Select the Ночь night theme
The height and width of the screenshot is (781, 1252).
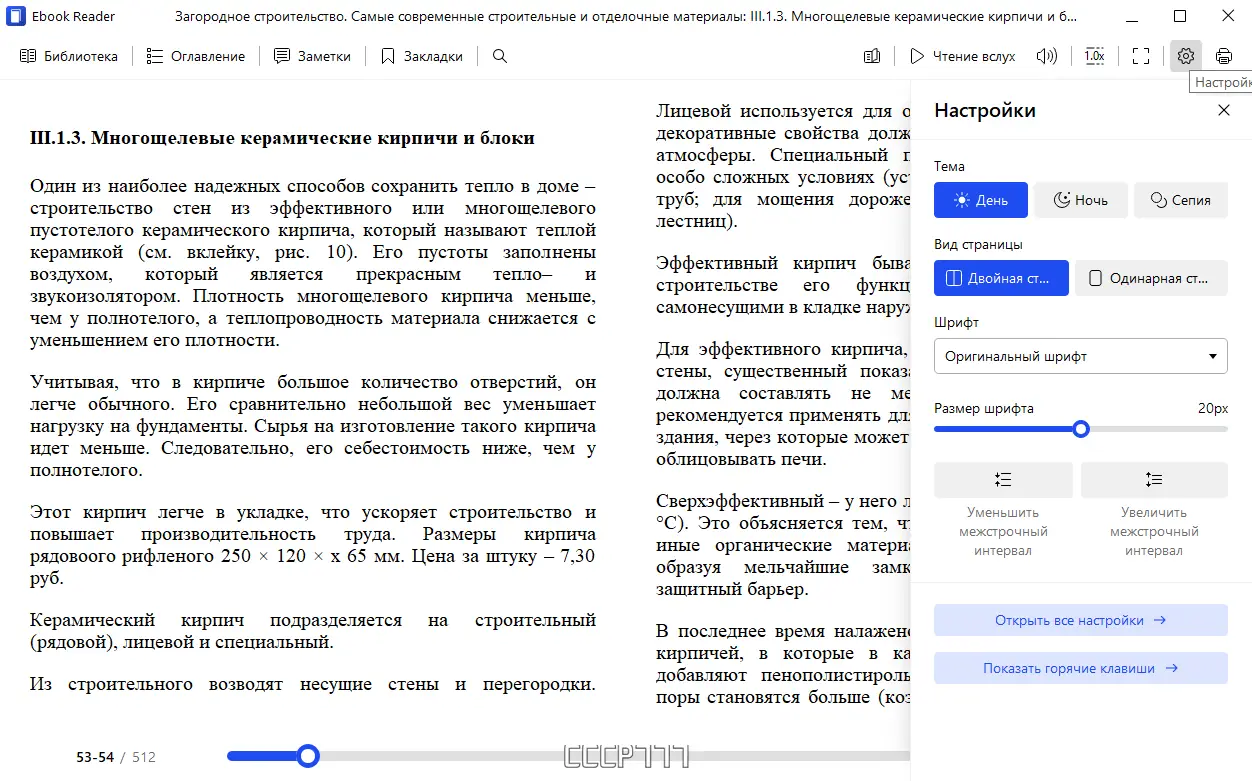tap(1081, 199)
